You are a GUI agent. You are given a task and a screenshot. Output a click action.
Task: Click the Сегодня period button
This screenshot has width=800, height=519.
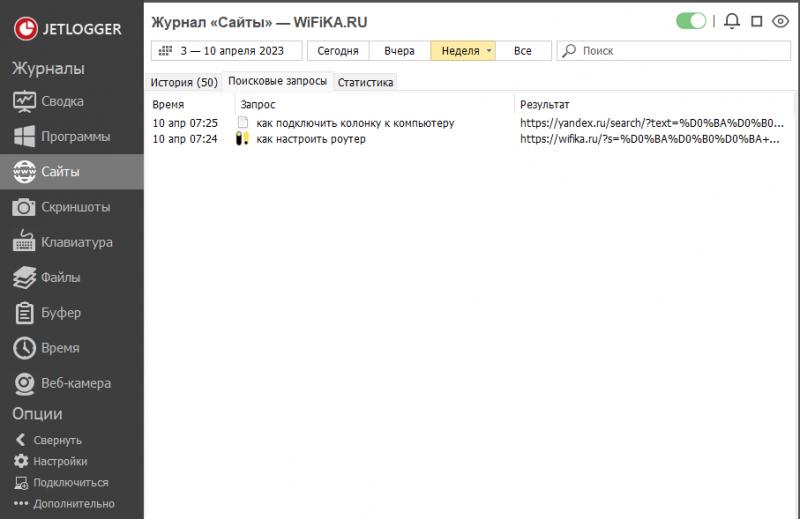tap(337, 50)
